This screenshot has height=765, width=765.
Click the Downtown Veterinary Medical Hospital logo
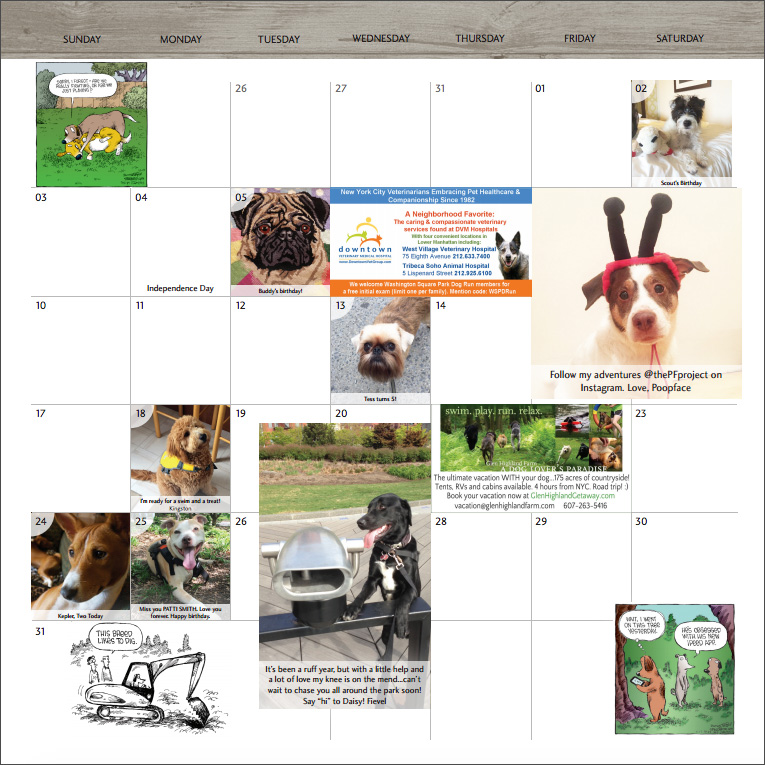[x=365, y=242]
